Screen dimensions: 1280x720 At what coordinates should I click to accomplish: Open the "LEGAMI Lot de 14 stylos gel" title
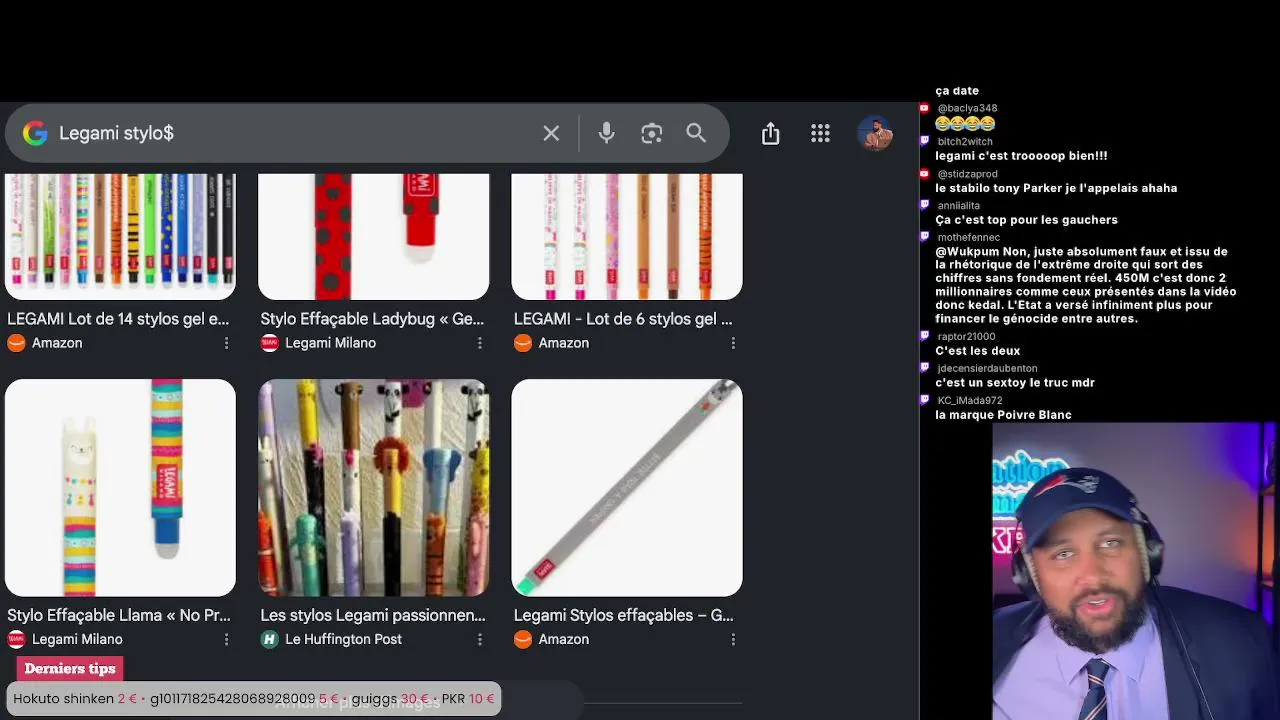(x=118, y=319)
